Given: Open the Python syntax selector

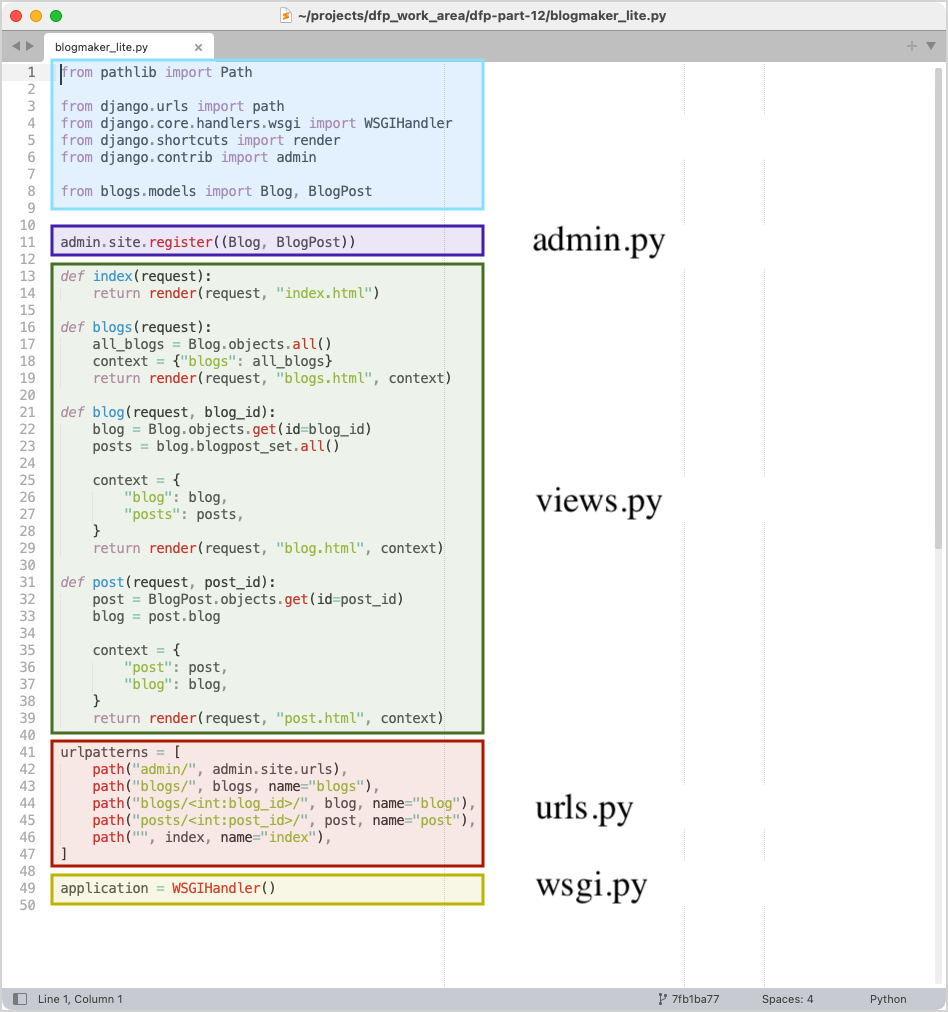Looking at the screenshot, I should (x=887, y=999).
